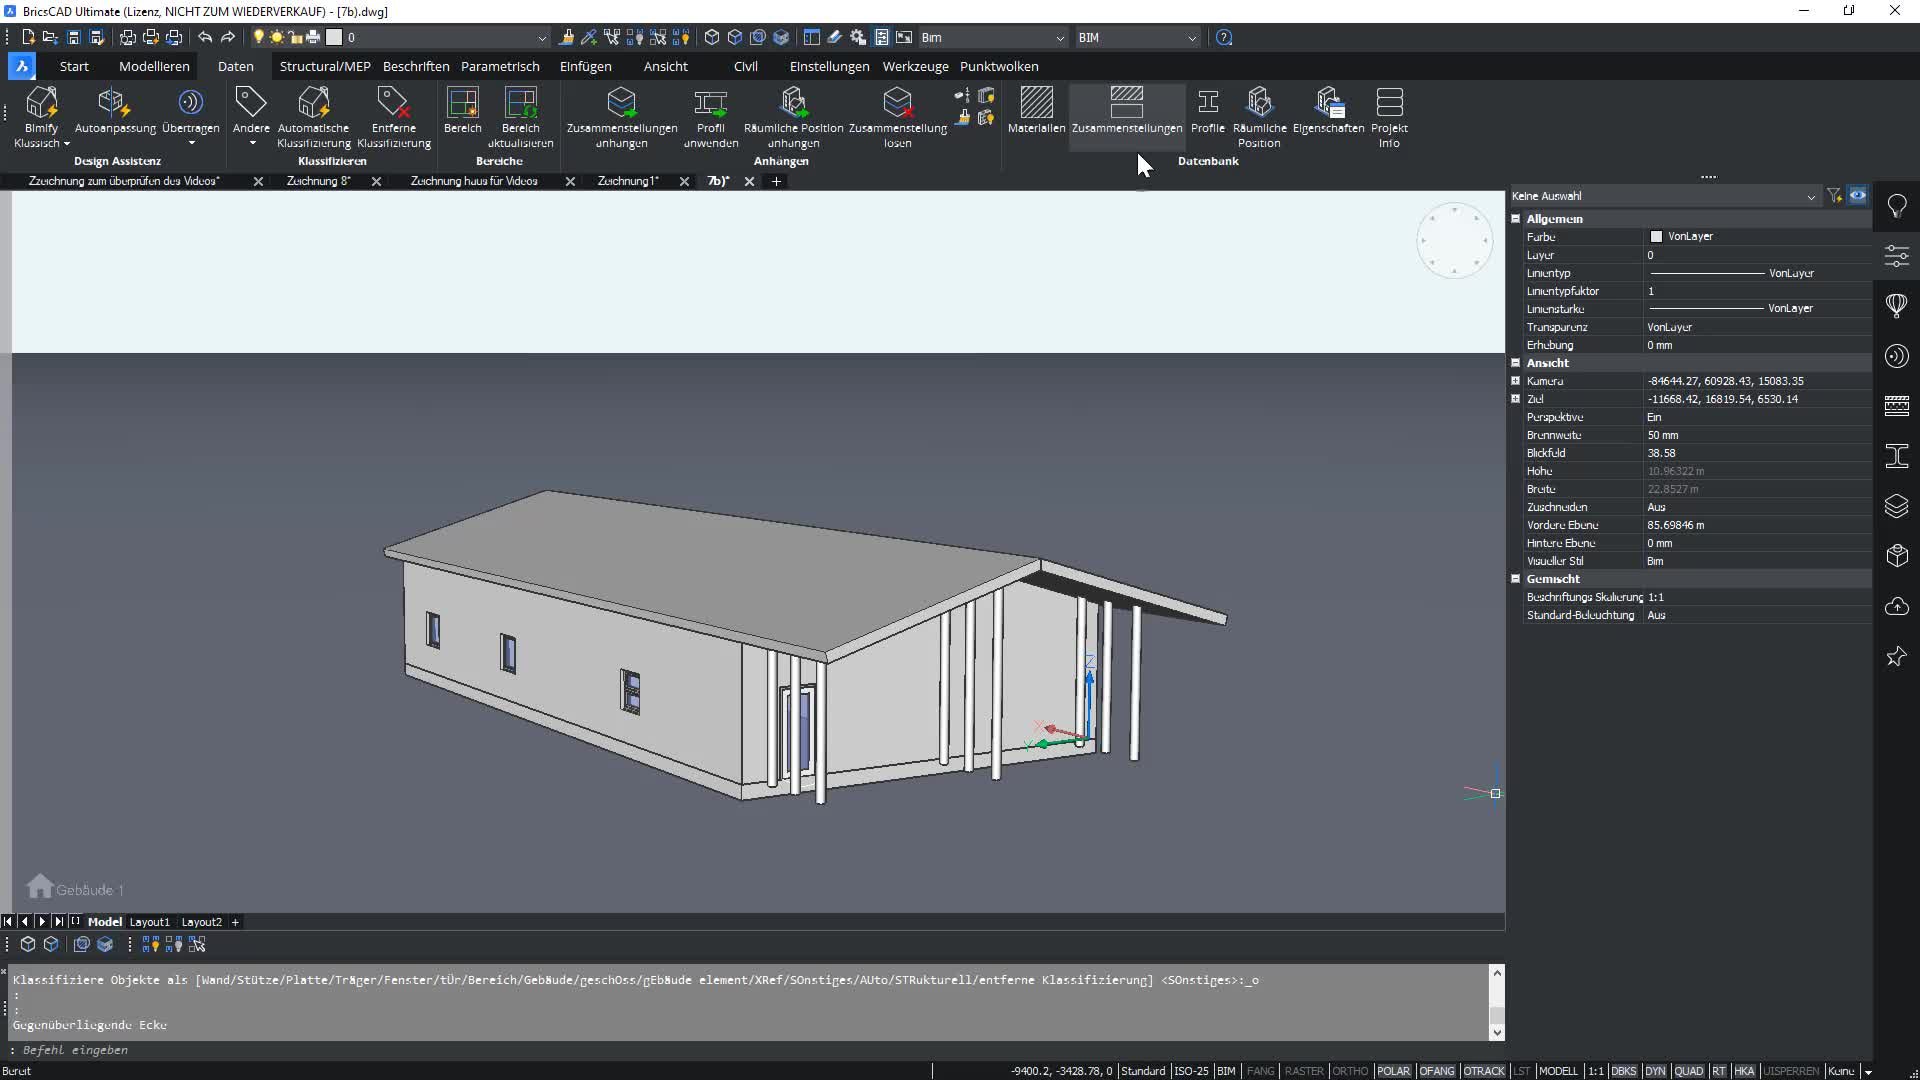Toggle FANG in status bar
The image size is (1920, 1080).
(1260, 1071)
